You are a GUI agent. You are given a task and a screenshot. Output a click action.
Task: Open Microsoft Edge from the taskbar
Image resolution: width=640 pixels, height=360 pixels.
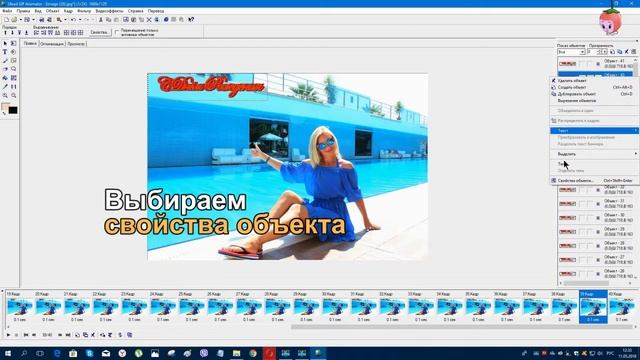click(x=57, y=353)
